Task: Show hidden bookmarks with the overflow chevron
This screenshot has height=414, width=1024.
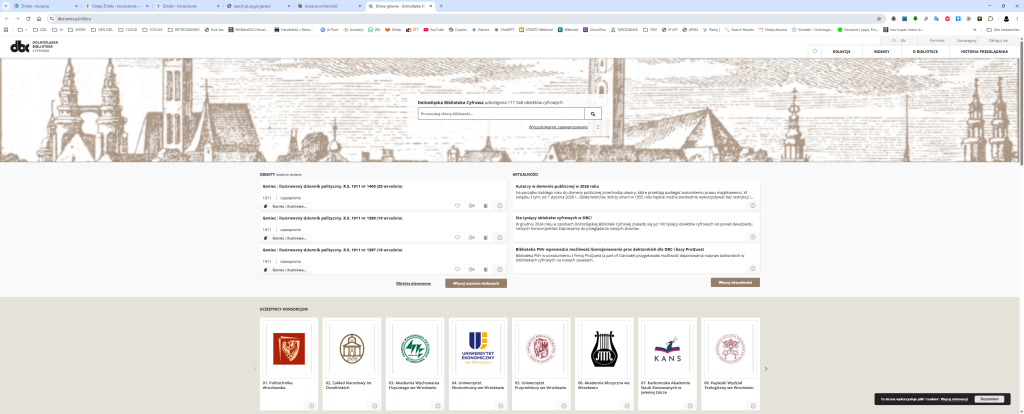Action: click(x=975, y=29)
